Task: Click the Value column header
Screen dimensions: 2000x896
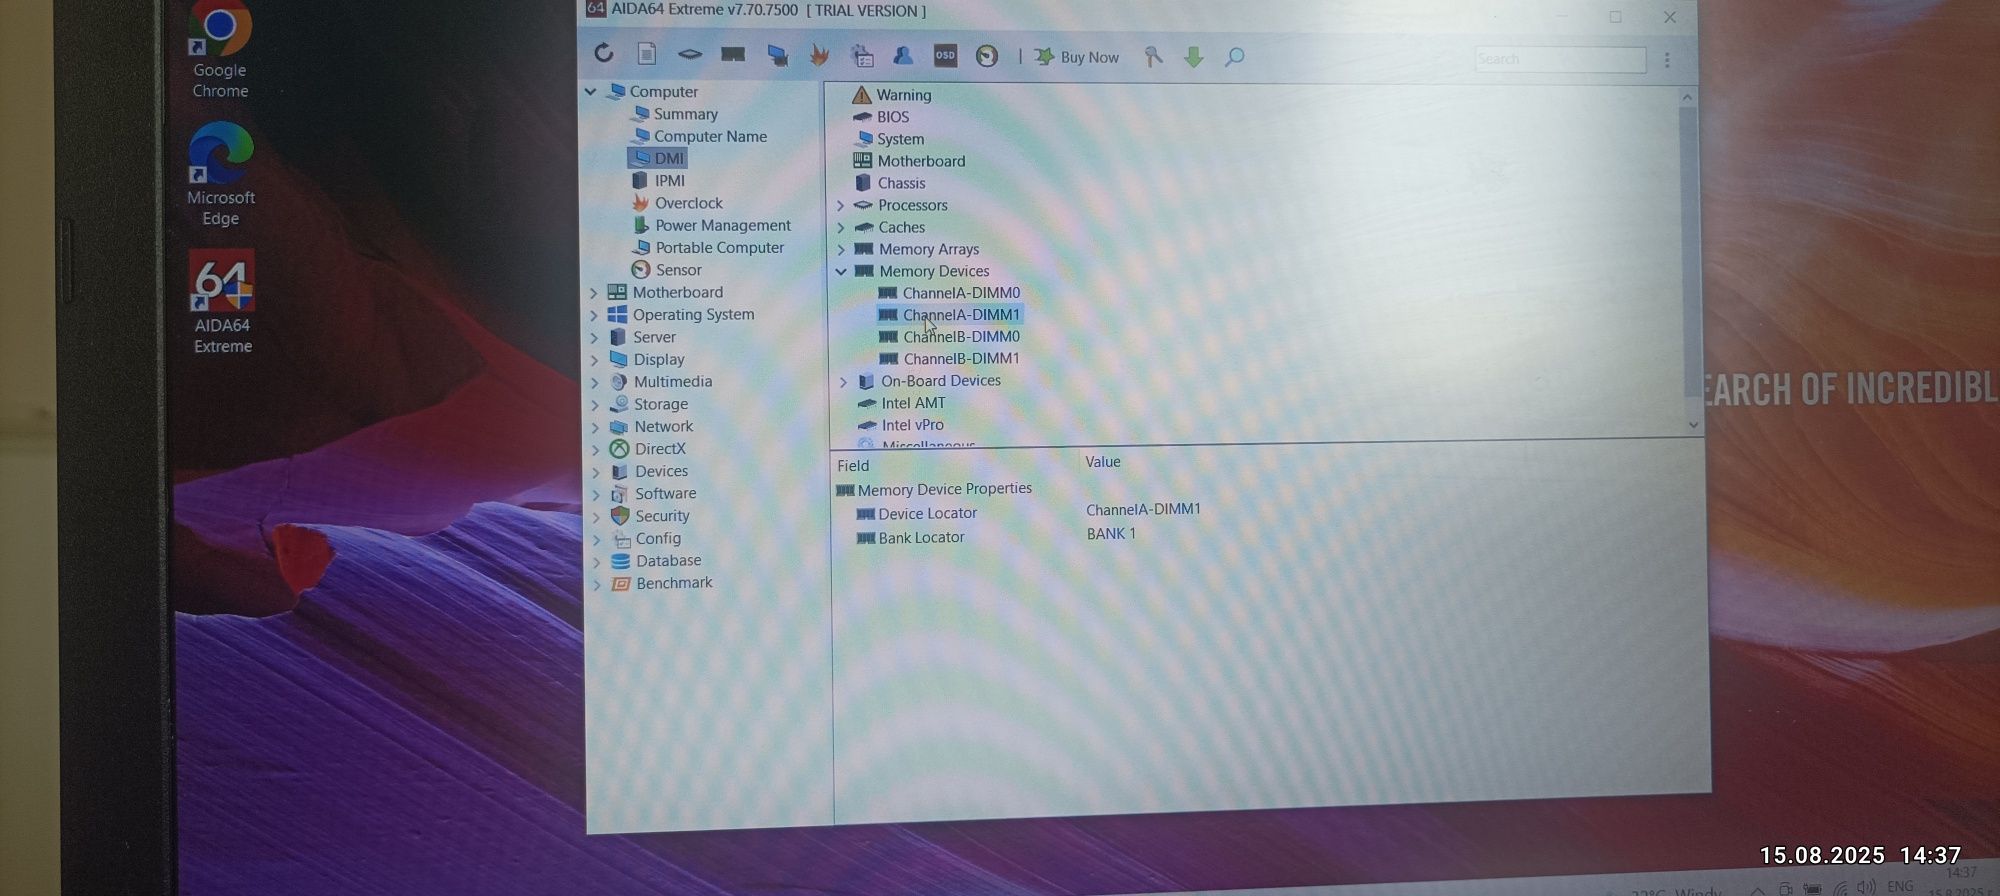Action: (x=1103, y=462)
